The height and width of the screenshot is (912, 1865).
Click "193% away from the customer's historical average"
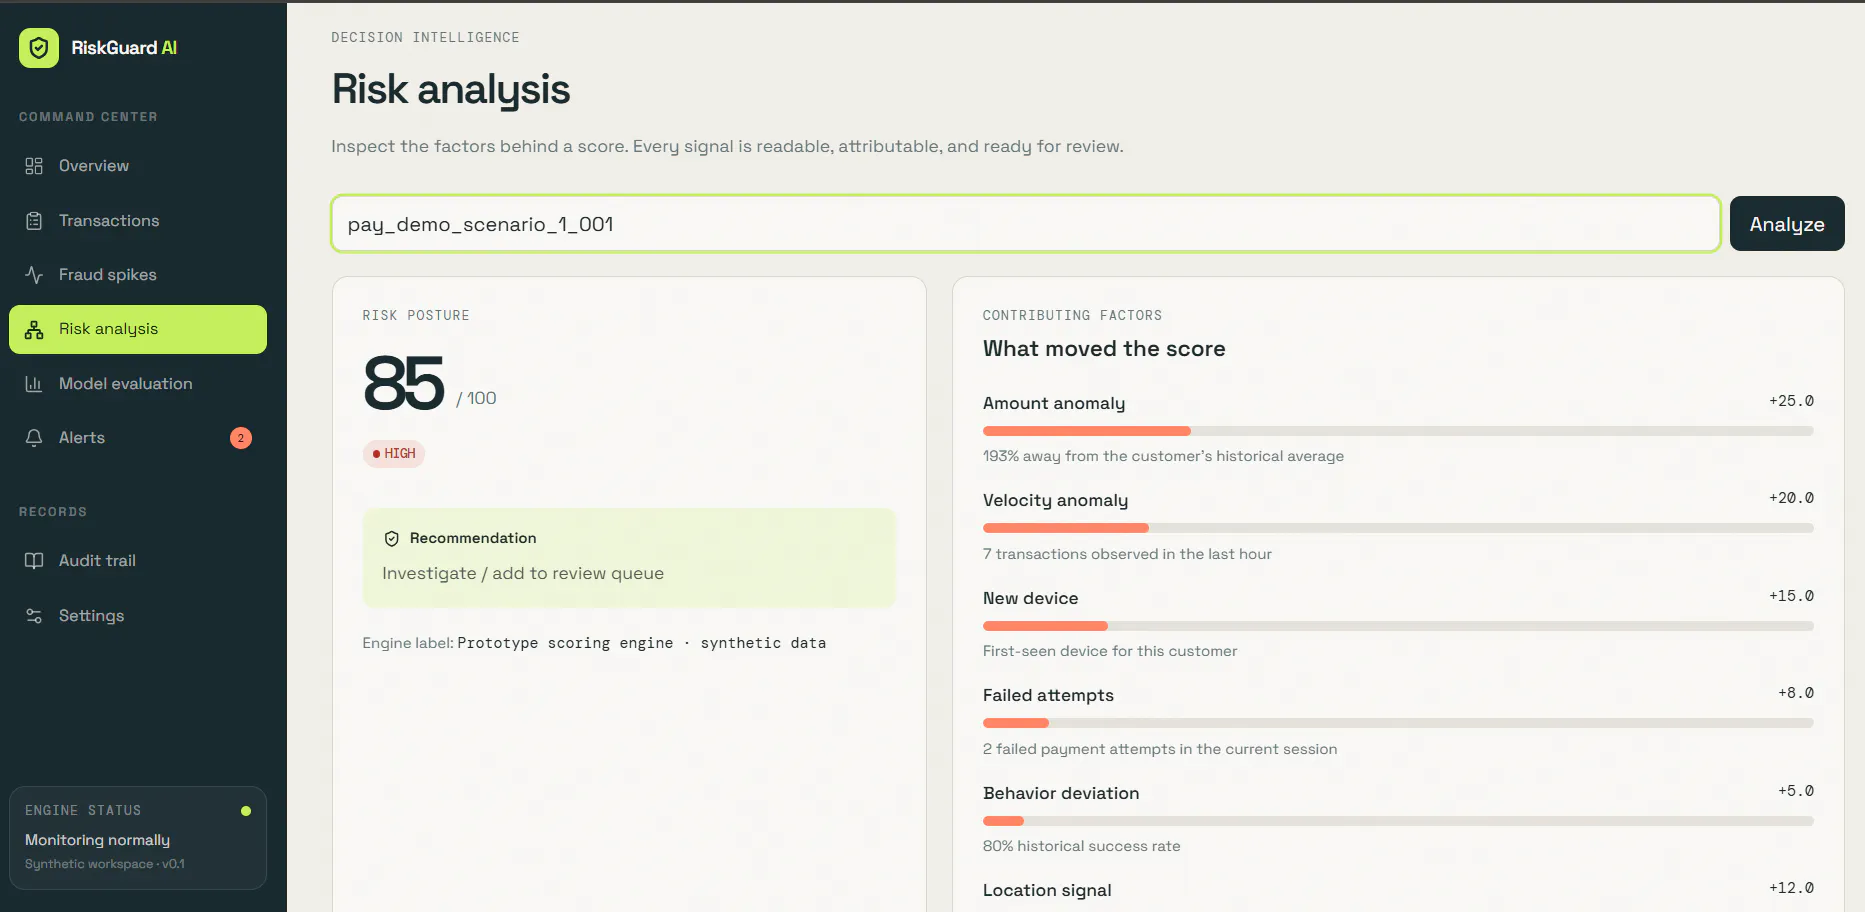(1163, 456)
